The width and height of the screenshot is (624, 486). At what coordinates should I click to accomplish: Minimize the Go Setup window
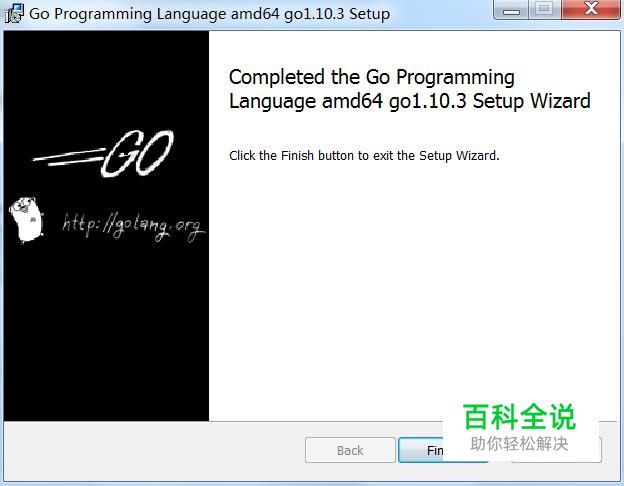[511, 10]
